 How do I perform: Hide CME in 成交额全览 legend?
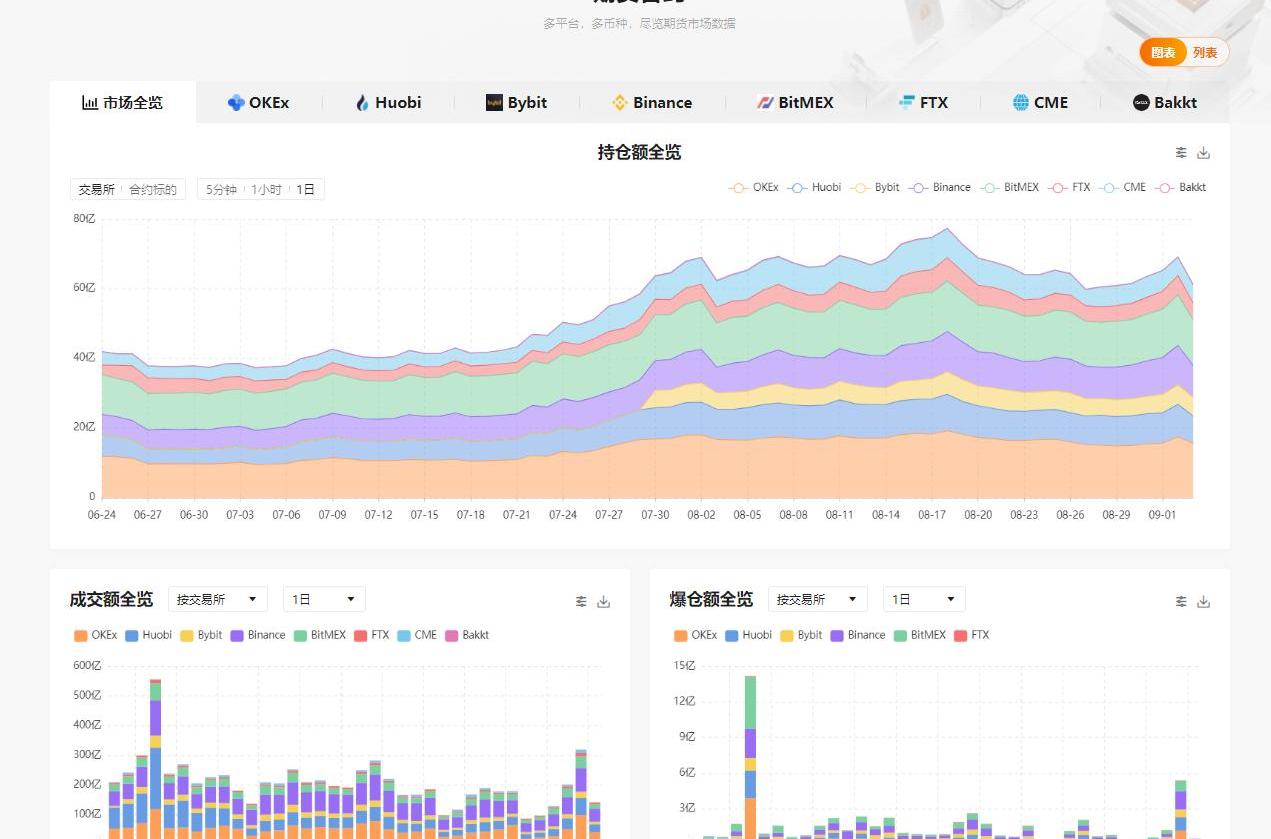click(417, 635)
